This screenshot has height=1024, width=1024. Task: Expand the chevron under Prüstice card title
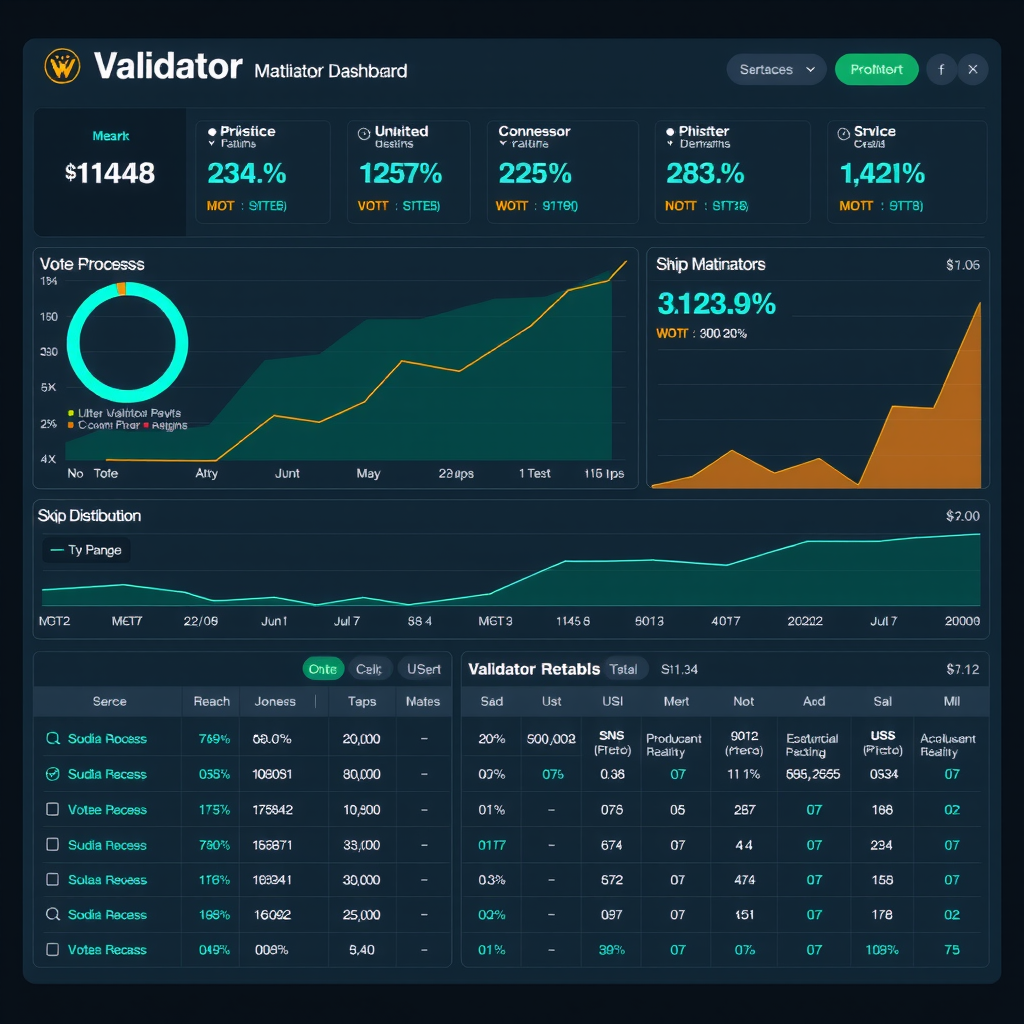(x=212, y=144)
